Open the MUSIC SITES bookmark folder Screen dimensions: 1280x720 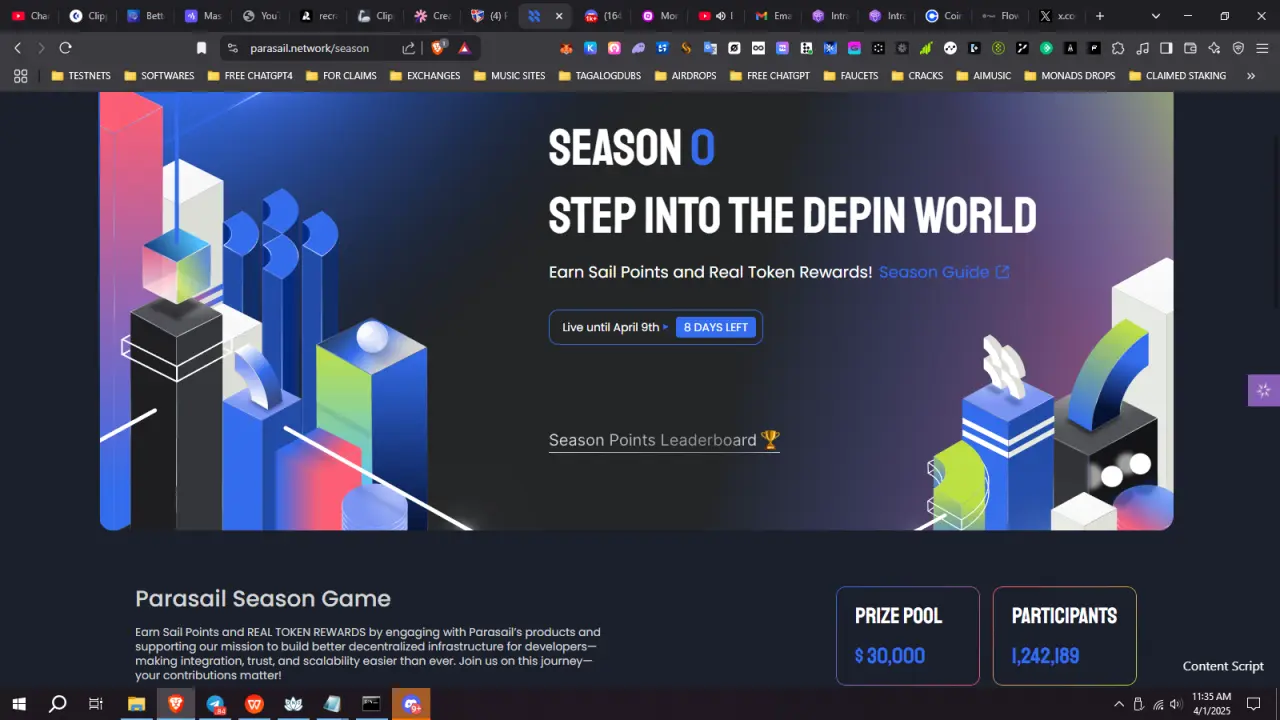510,76
